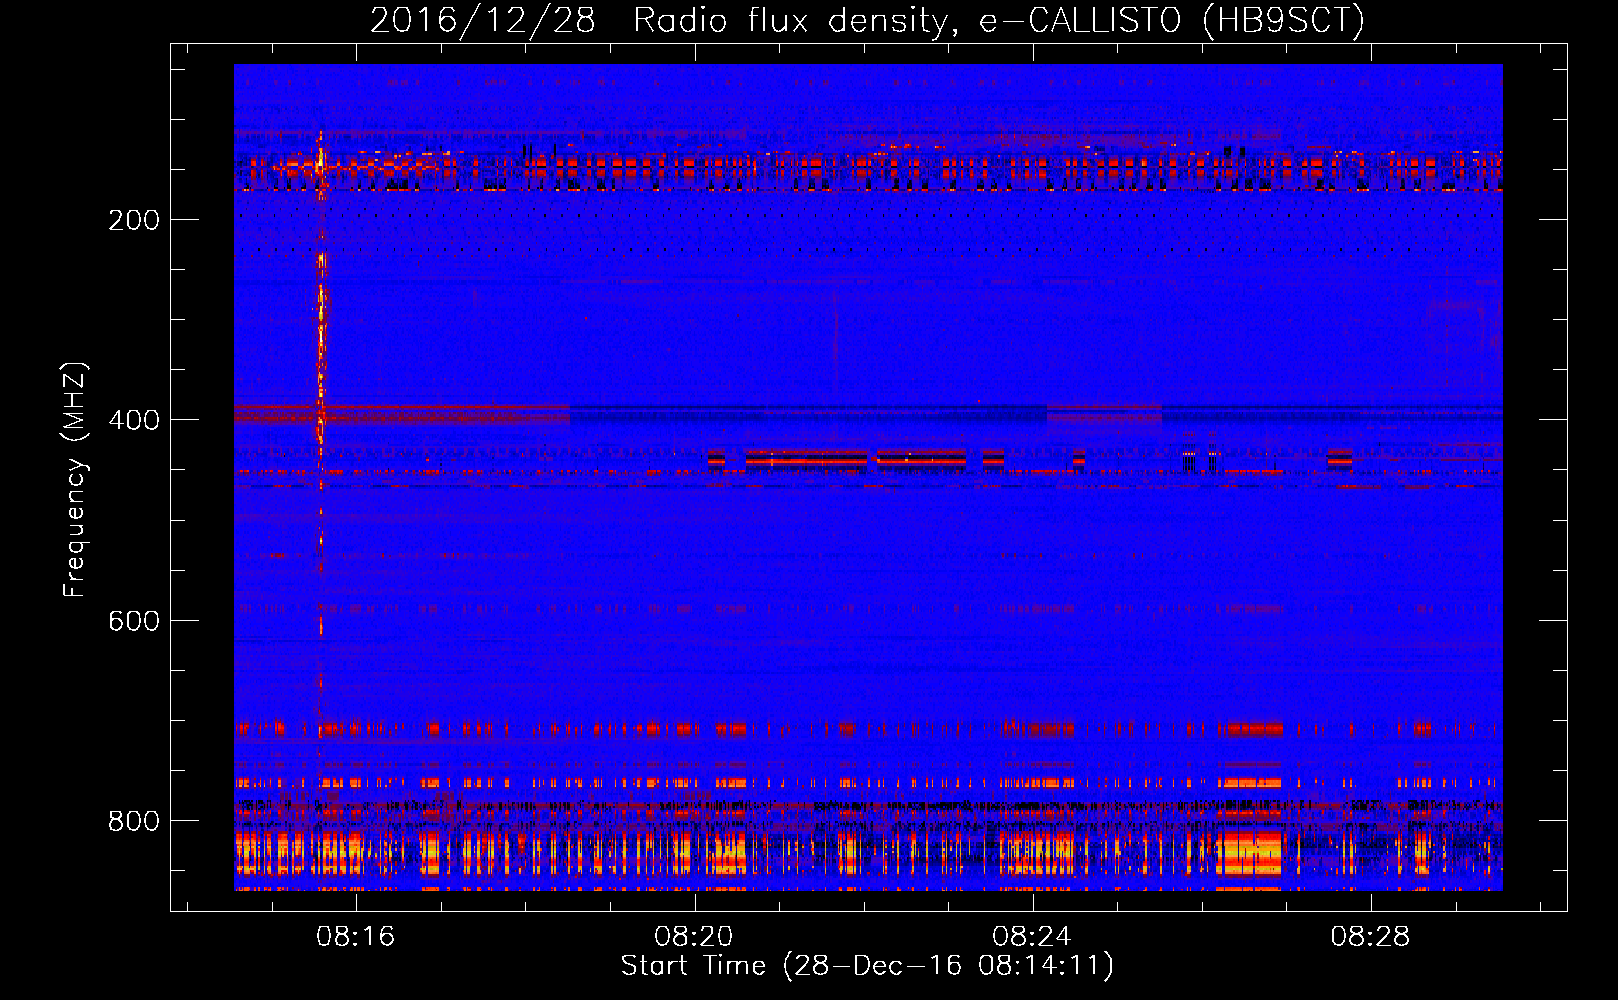Click the 'Frequency (MHZ)' axis label

75,480
